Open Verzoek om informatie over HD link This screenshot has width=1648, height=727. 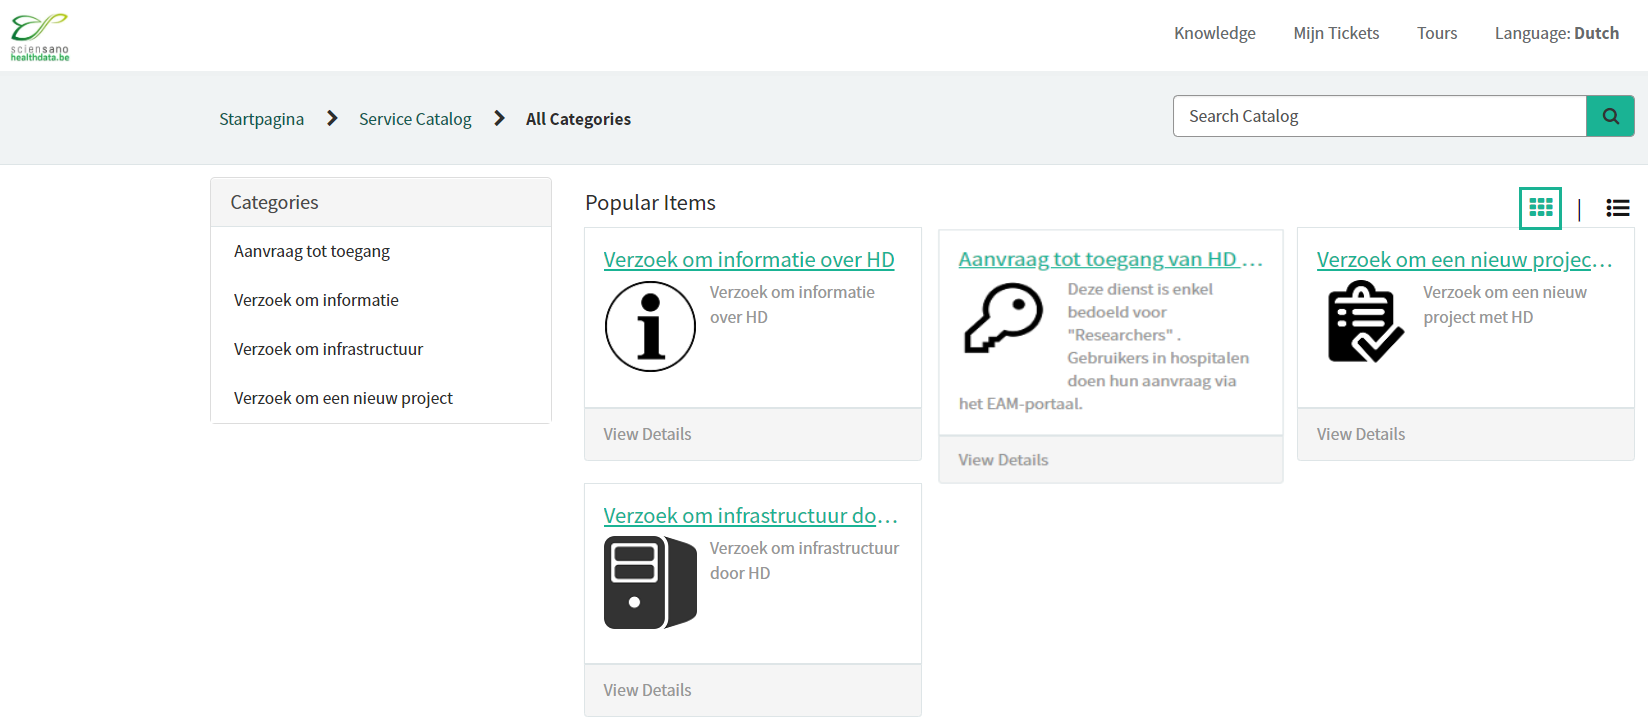[748, 260]
